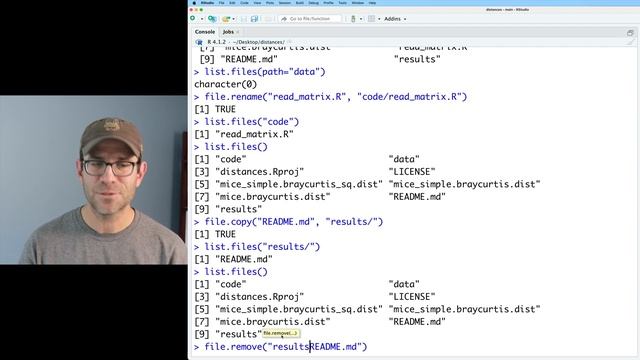This screenshot has width=640, height=360.
Task: Open the View menu
Action: (257, 3)
